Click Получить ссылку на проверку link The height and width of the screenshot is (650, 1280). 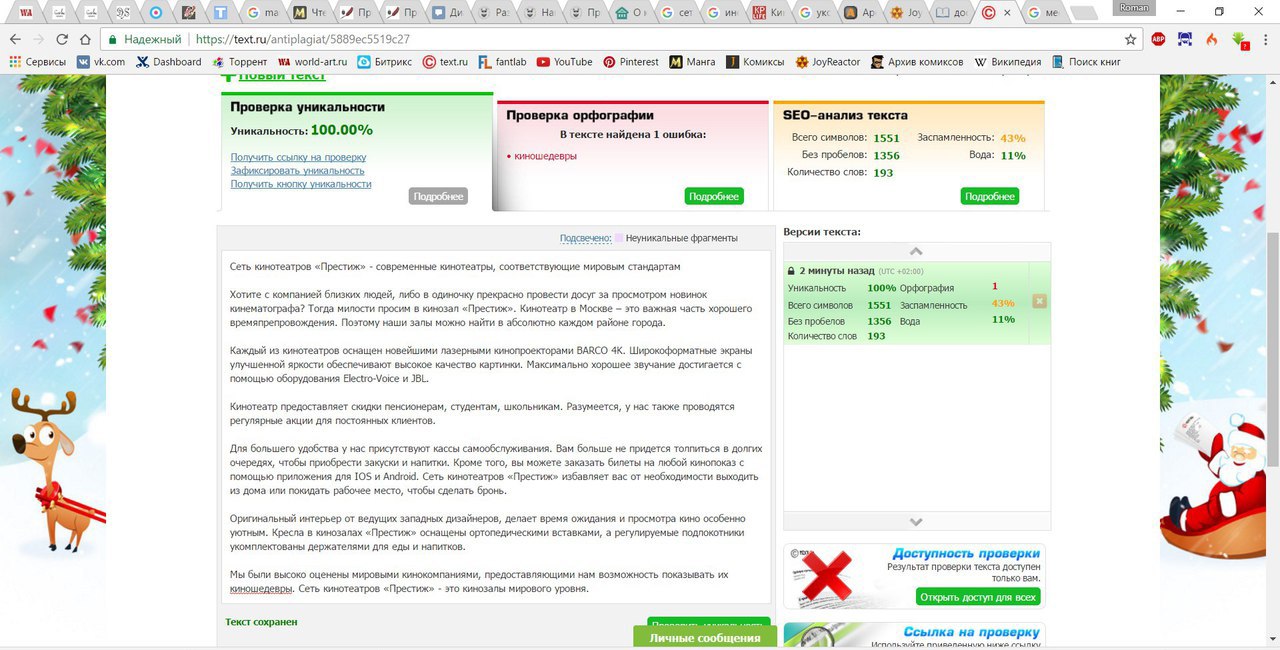tap(298, 157)
